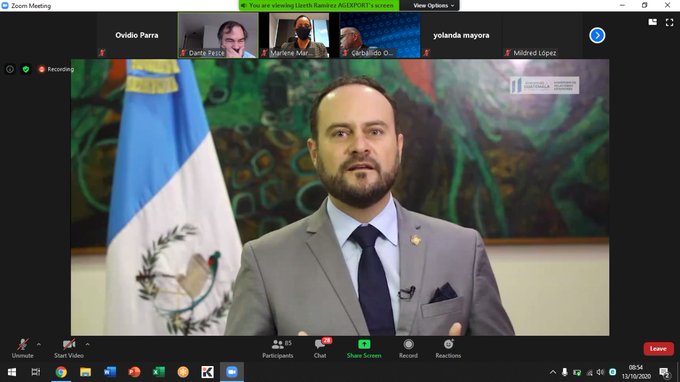Viewport: 680px width, 382px height.
Task: Open Windows notification center
Action: [x=664, y=372]
